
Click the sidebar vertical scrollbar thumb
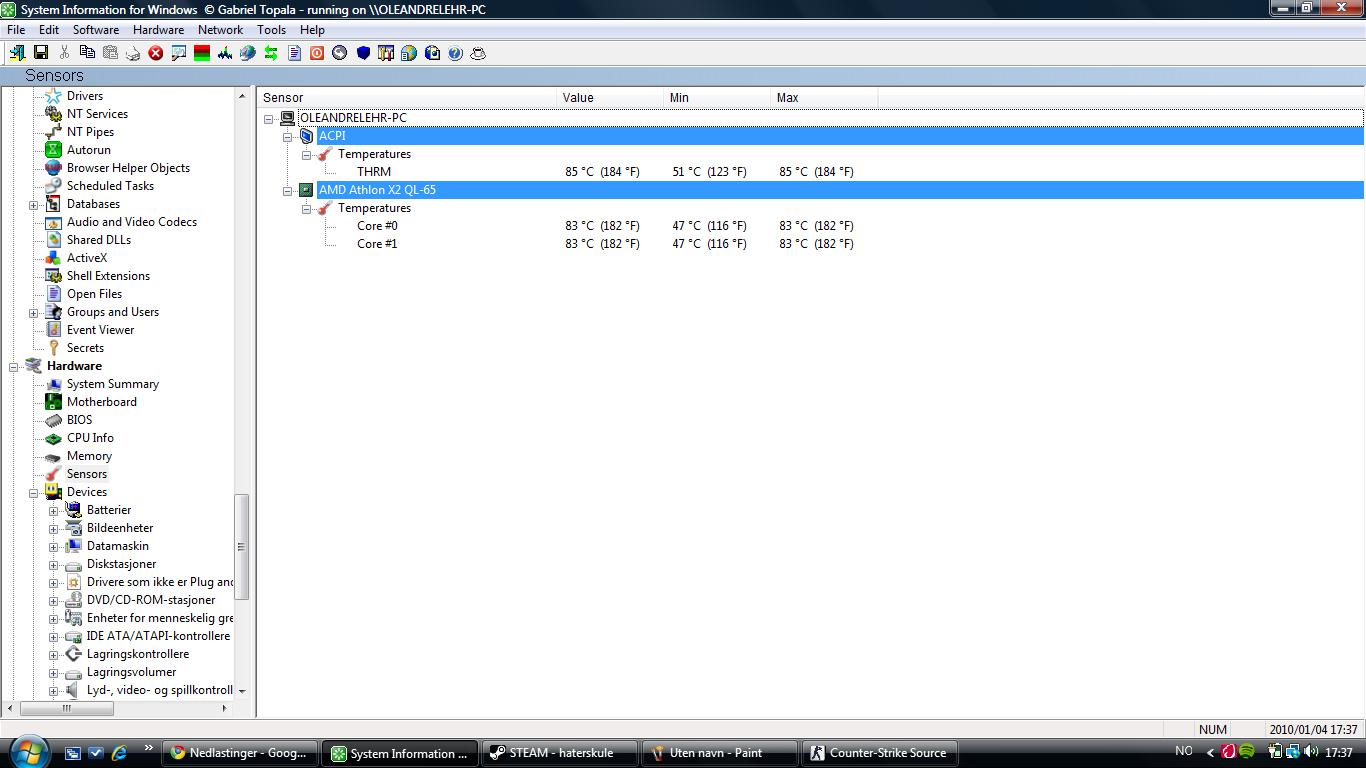tap(241, 546)
